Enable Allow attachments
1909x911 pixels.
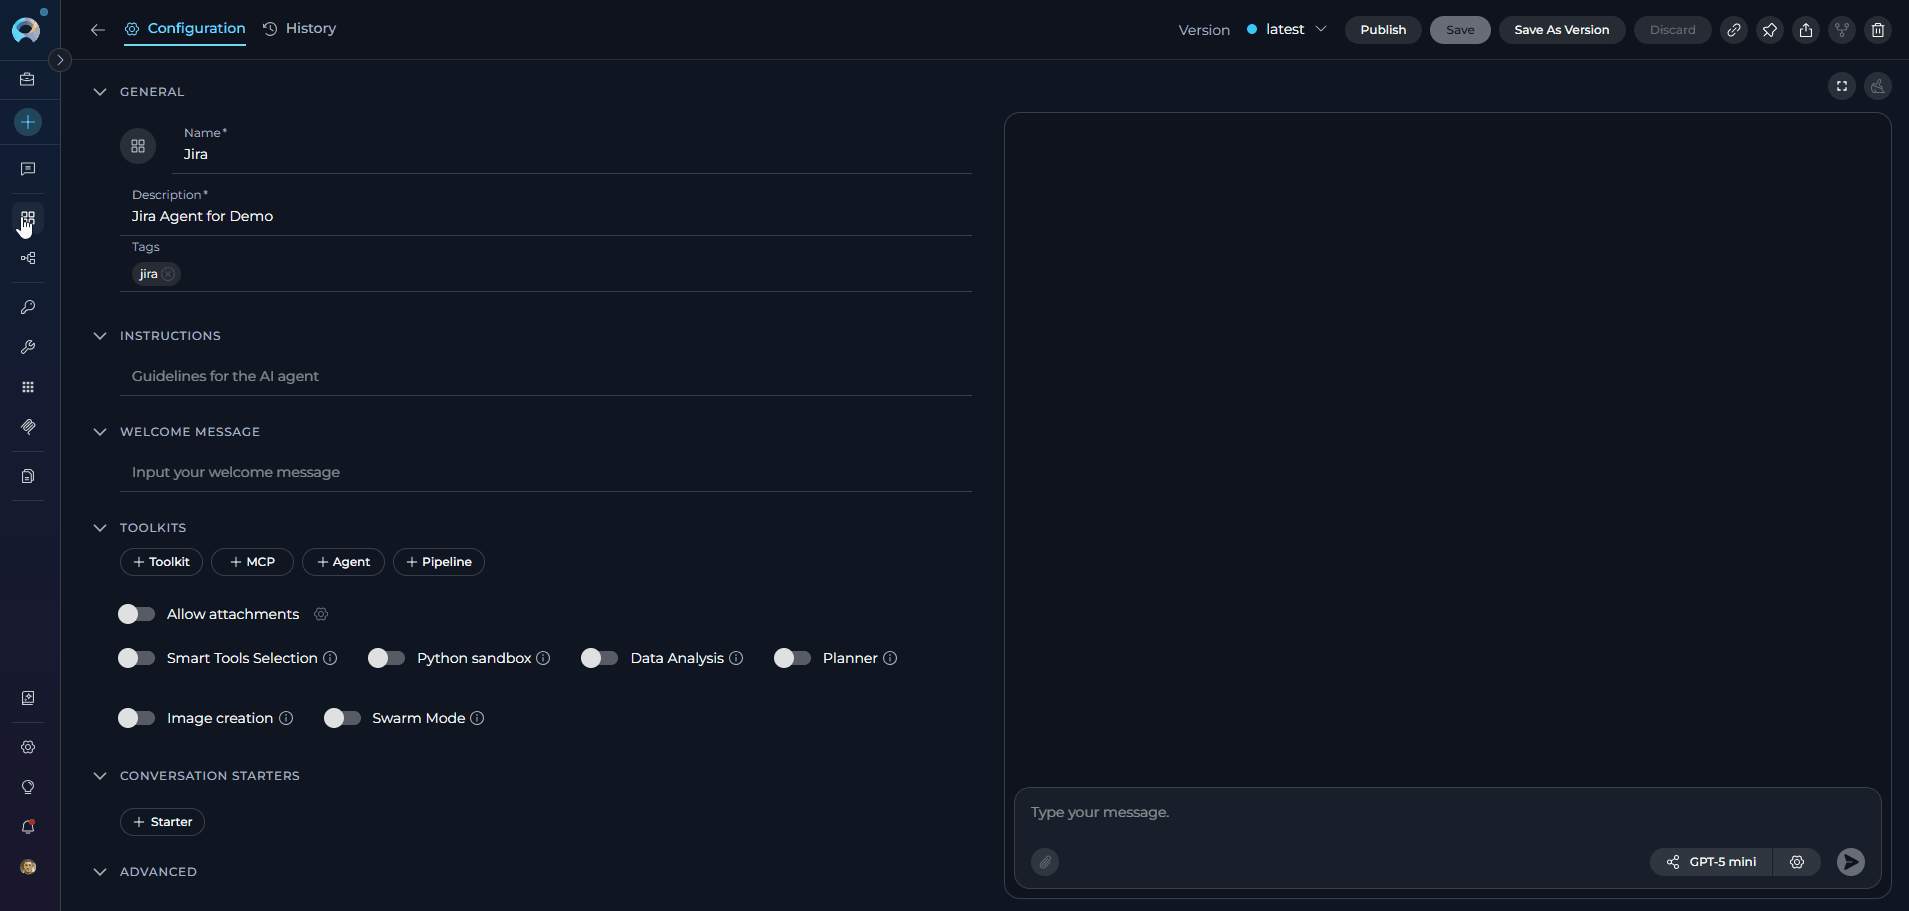click(x=136, y=614)
